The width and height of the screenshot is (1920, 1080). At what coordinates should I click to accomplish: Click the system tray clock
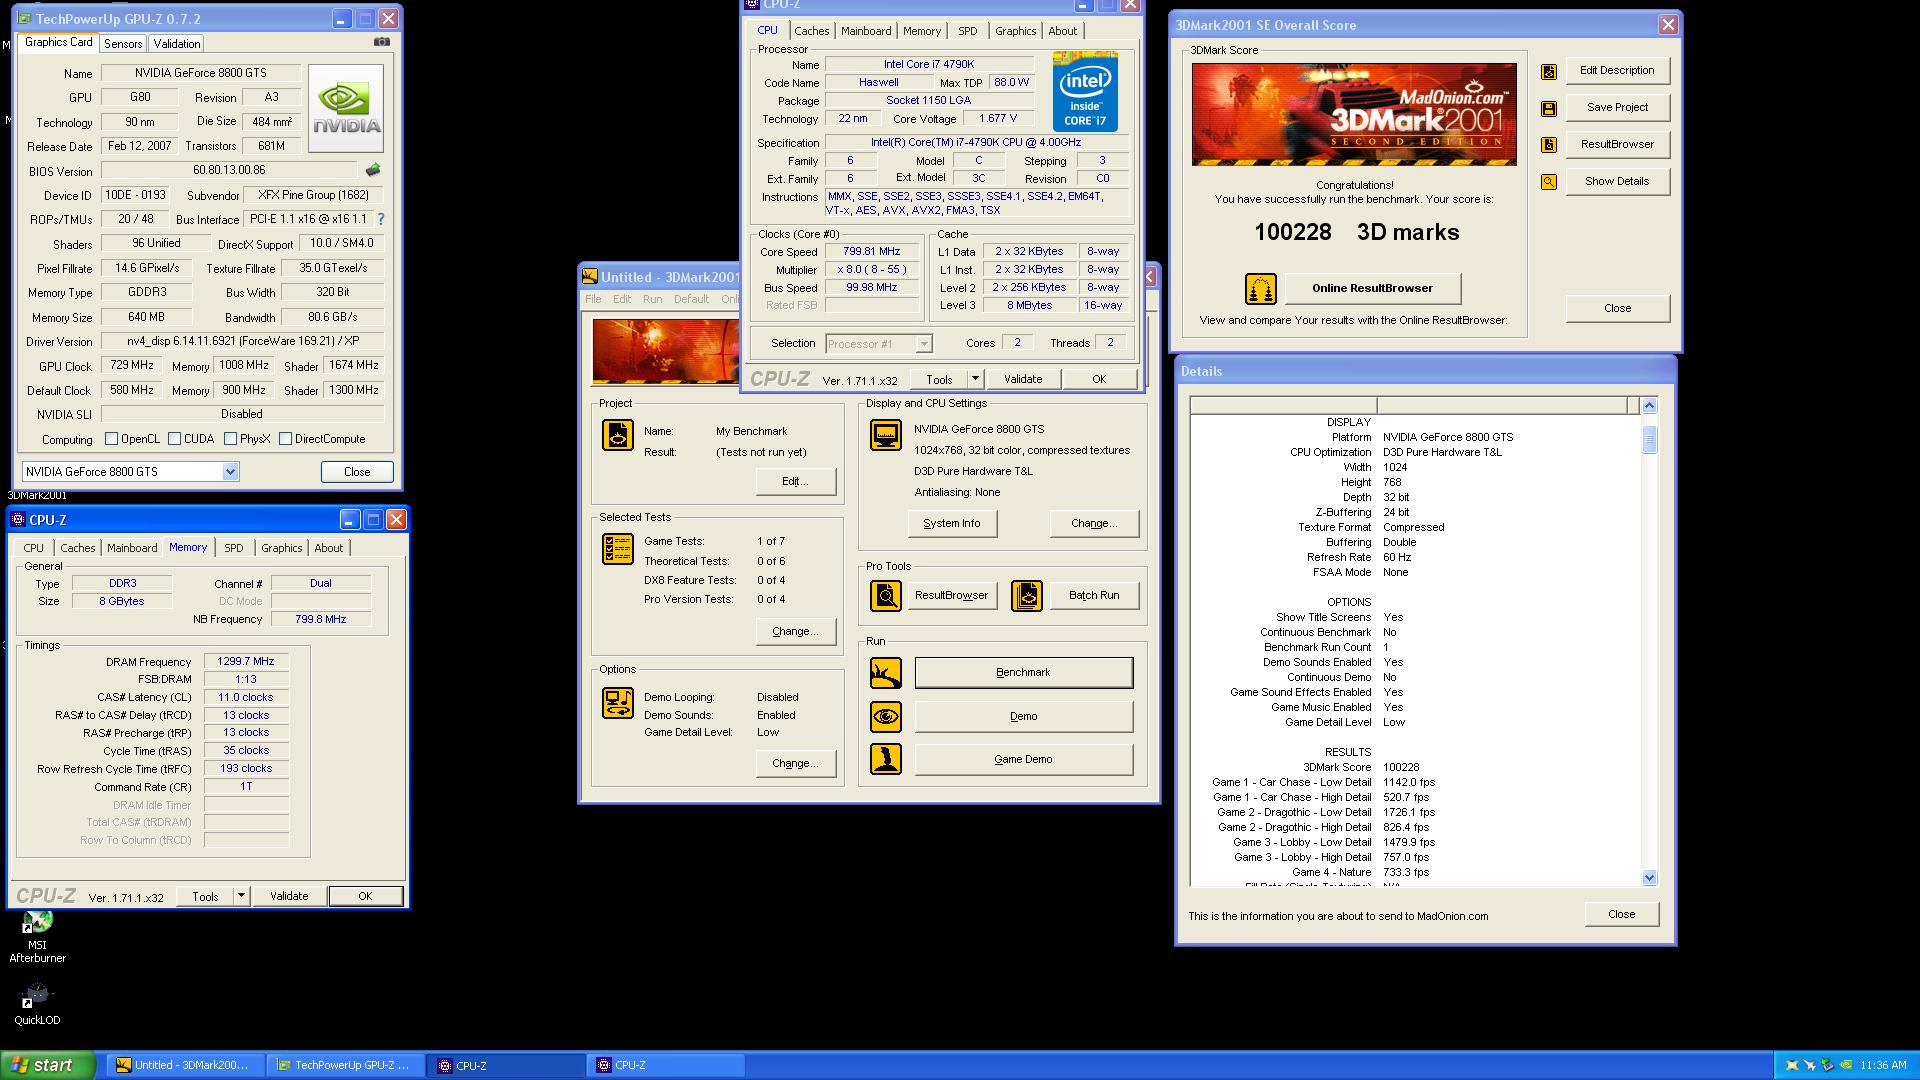coord(1884,1066)
